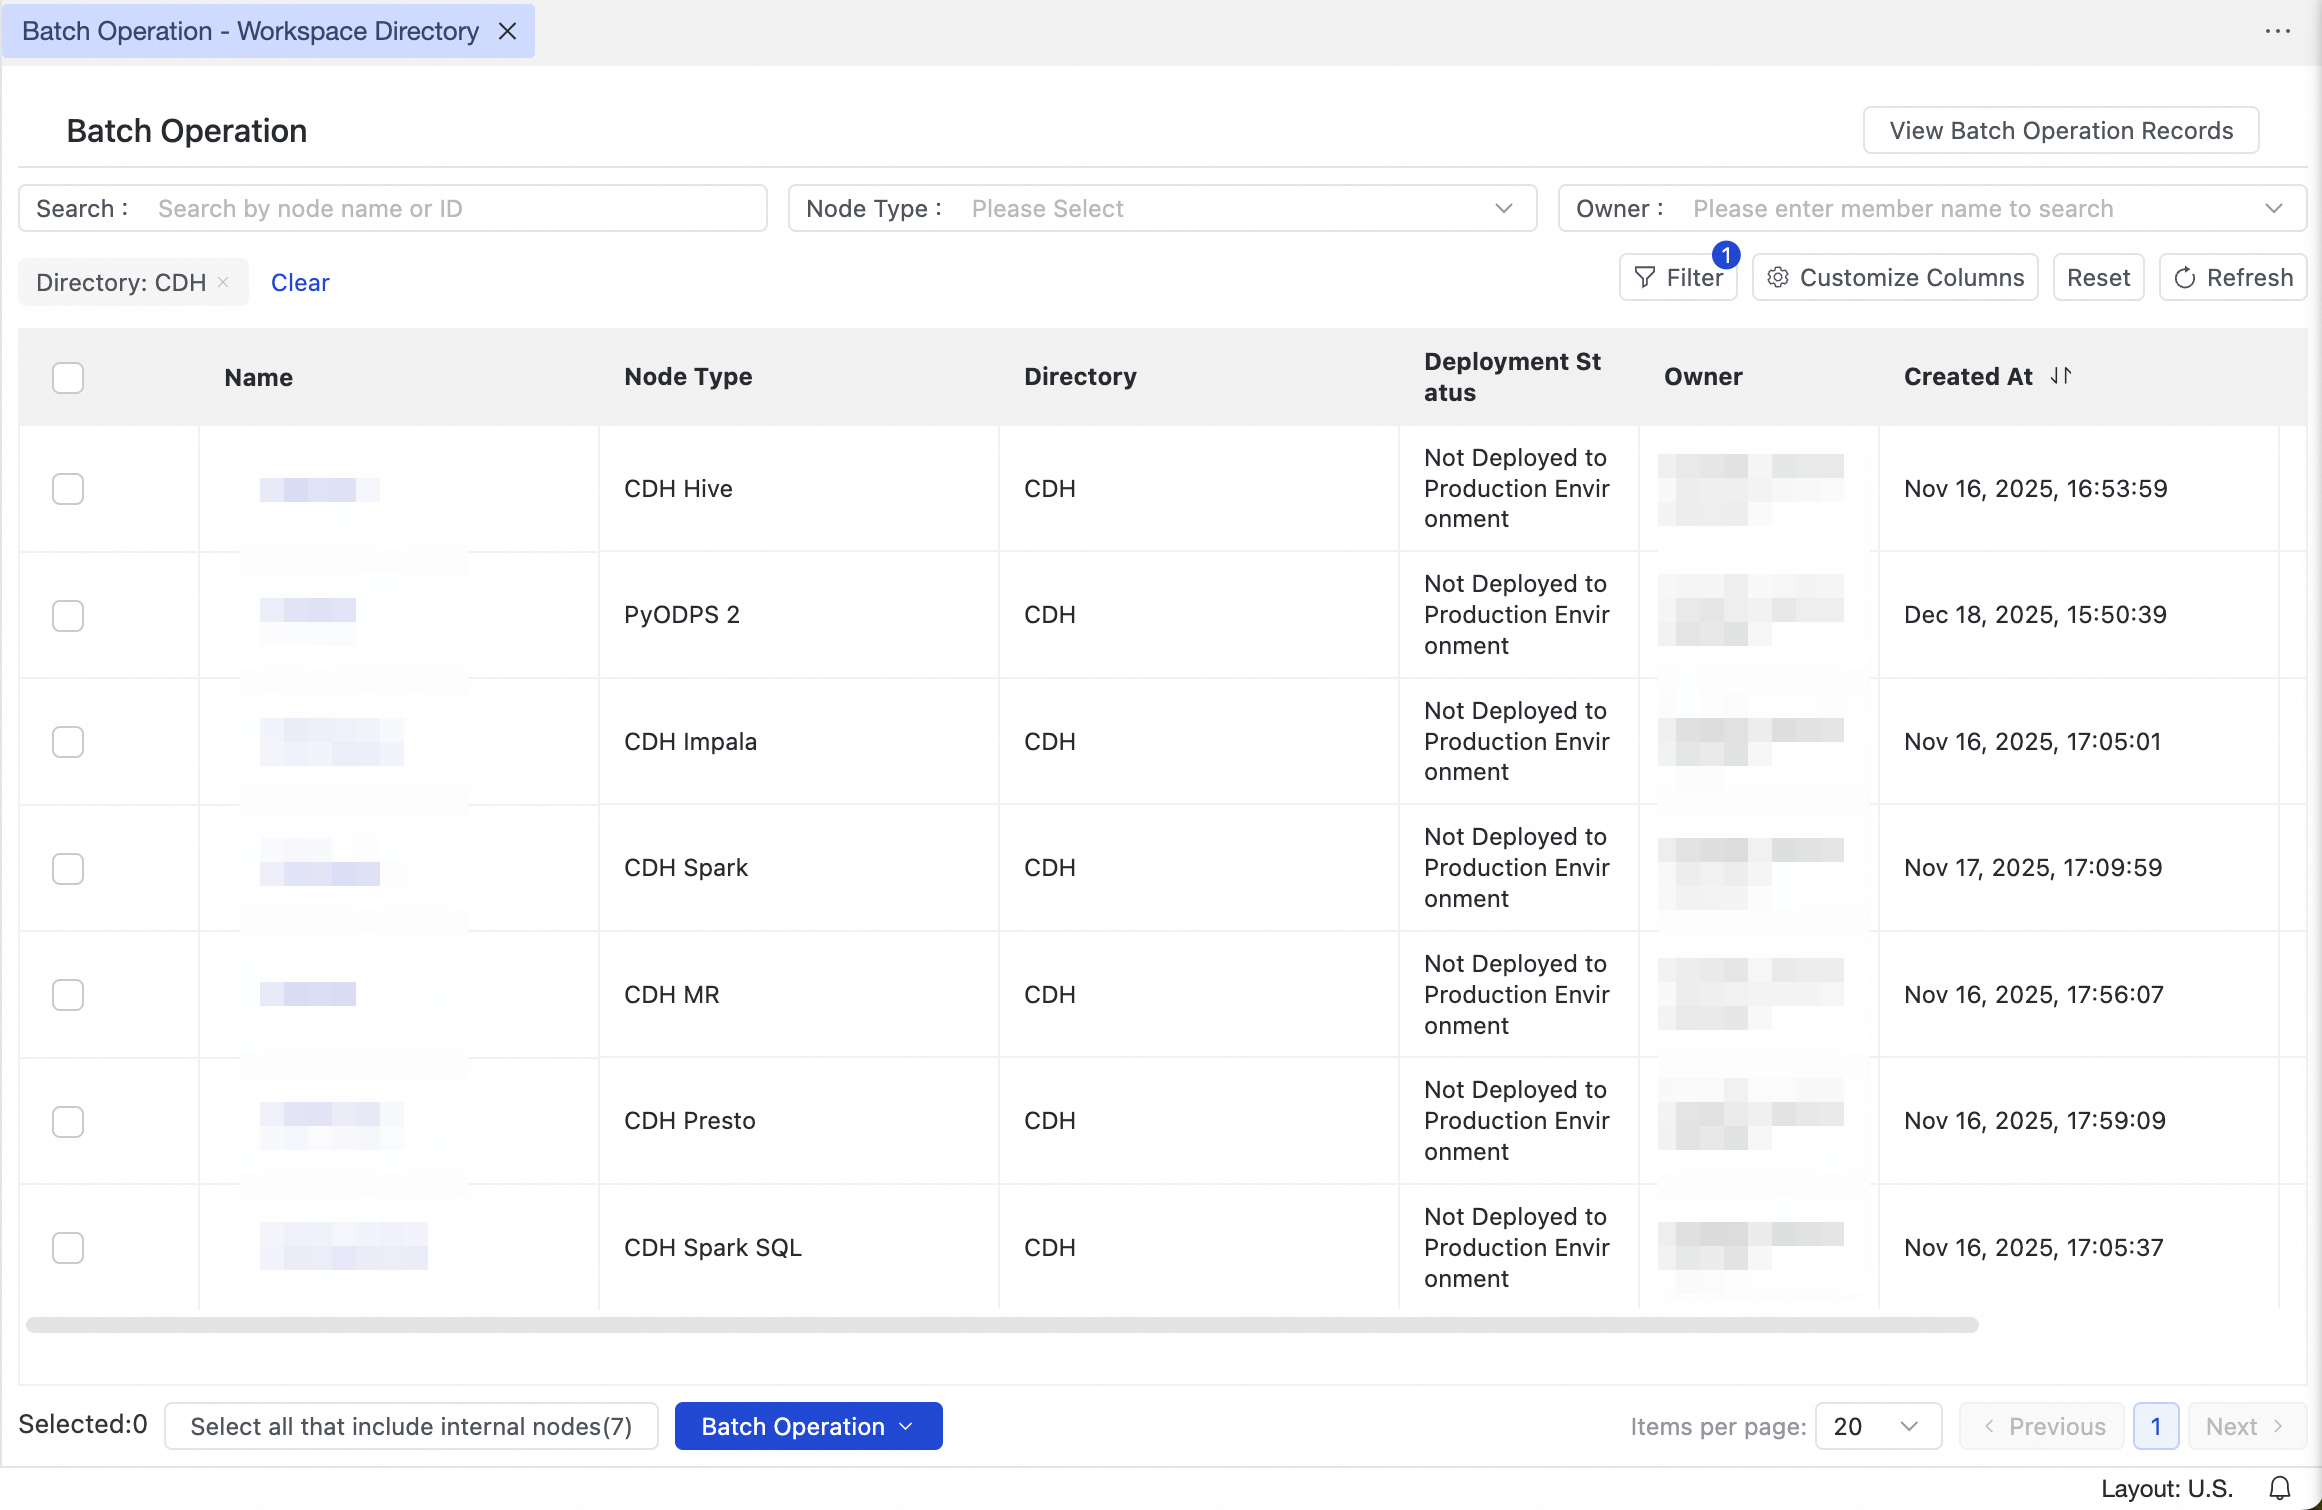Open the blue Batch Operation dropdown button
This screenshot has width=2322, height=1510.
[x=808, y=1426]
